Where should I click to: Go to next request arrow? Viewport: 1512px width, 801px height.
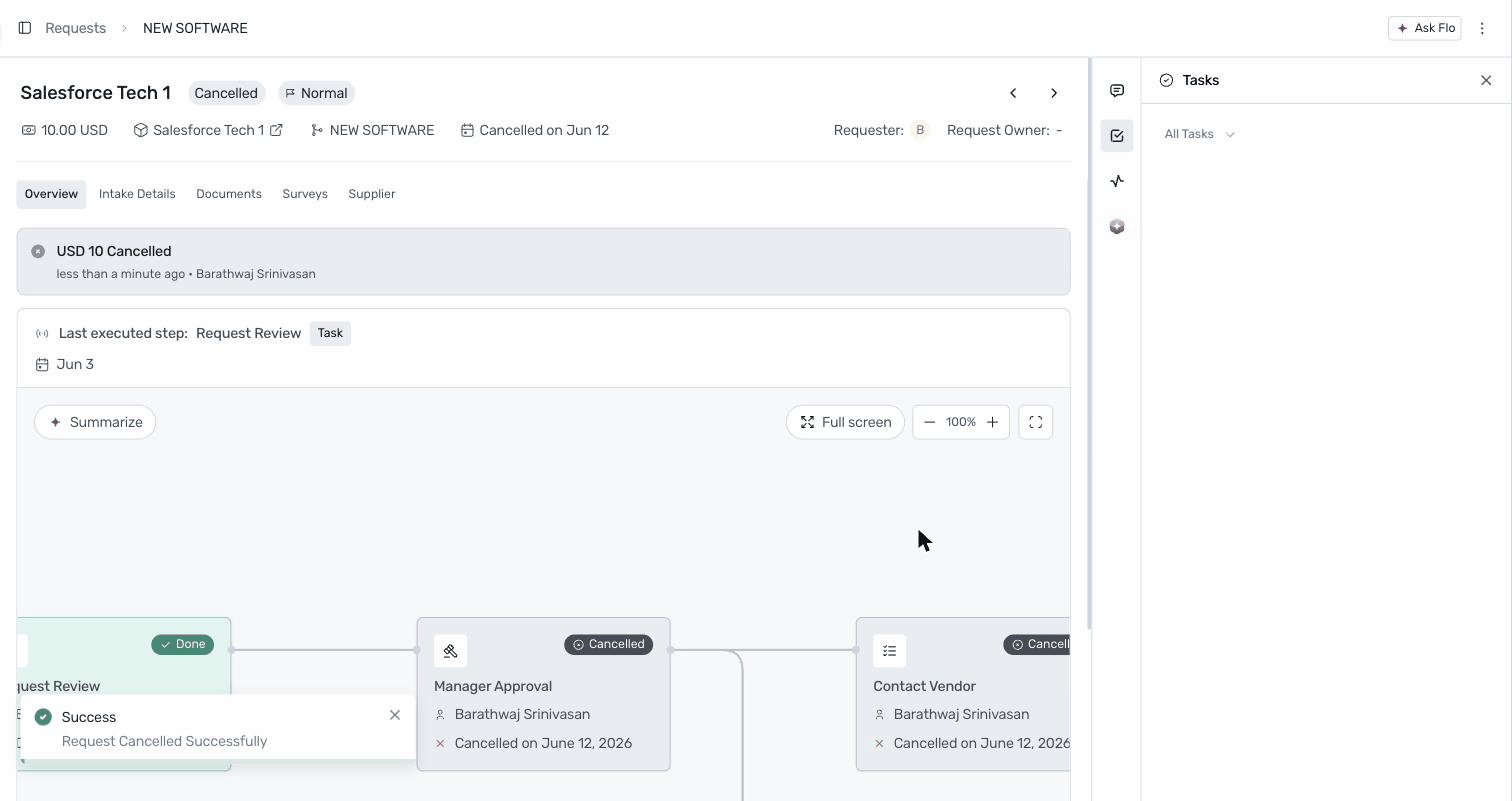[1054, 93]
